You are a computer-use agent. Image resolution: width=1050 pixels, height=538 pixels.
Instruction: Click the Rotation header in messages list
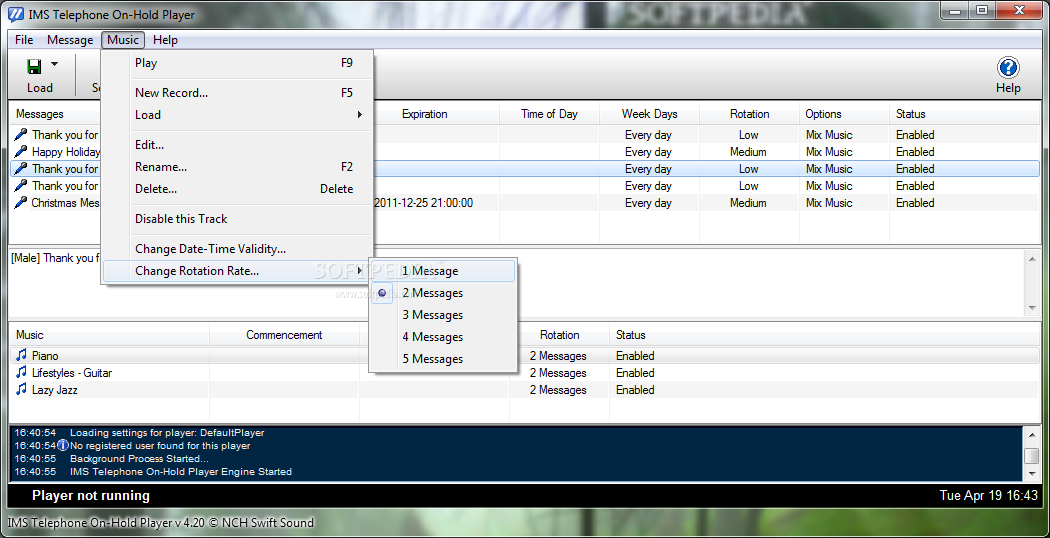click(x=749, y=114)
